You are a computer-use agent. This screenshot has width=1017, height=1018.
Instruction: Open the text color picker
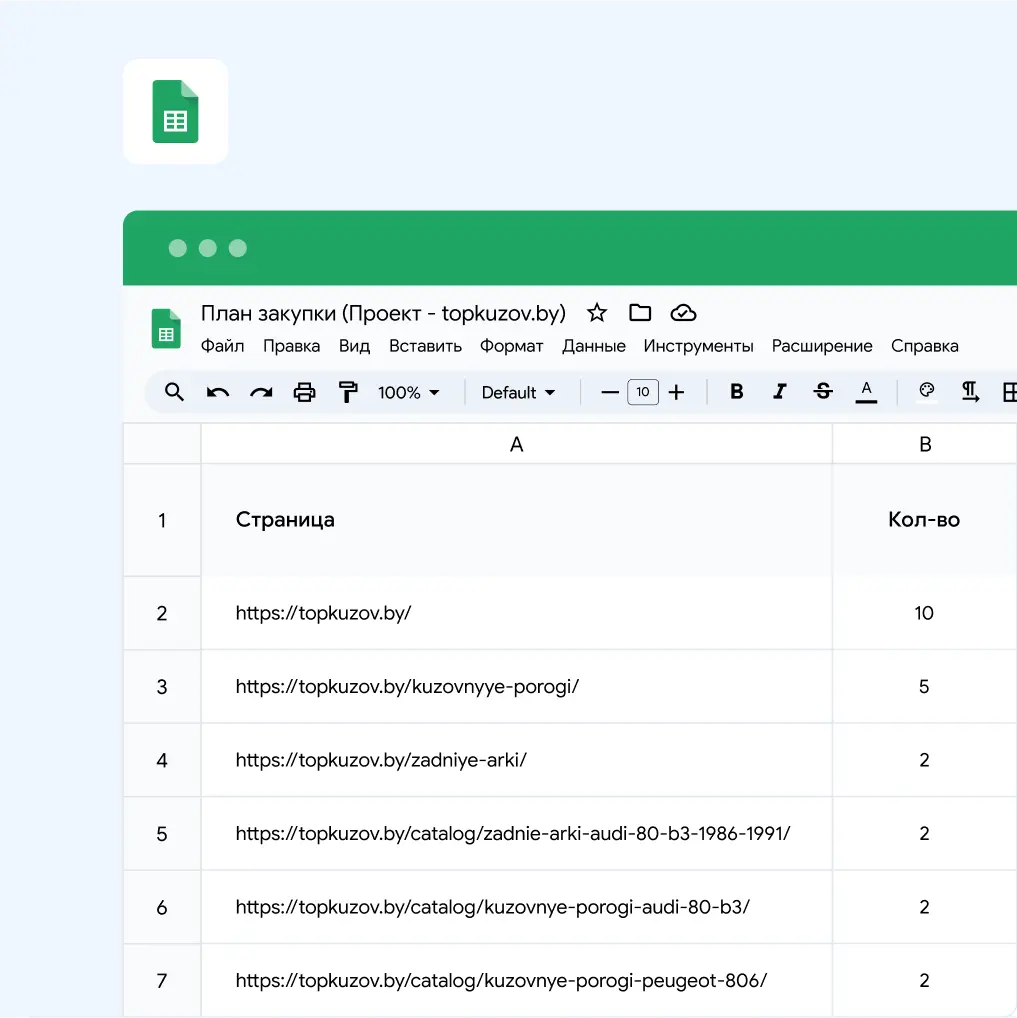point(866,392)
